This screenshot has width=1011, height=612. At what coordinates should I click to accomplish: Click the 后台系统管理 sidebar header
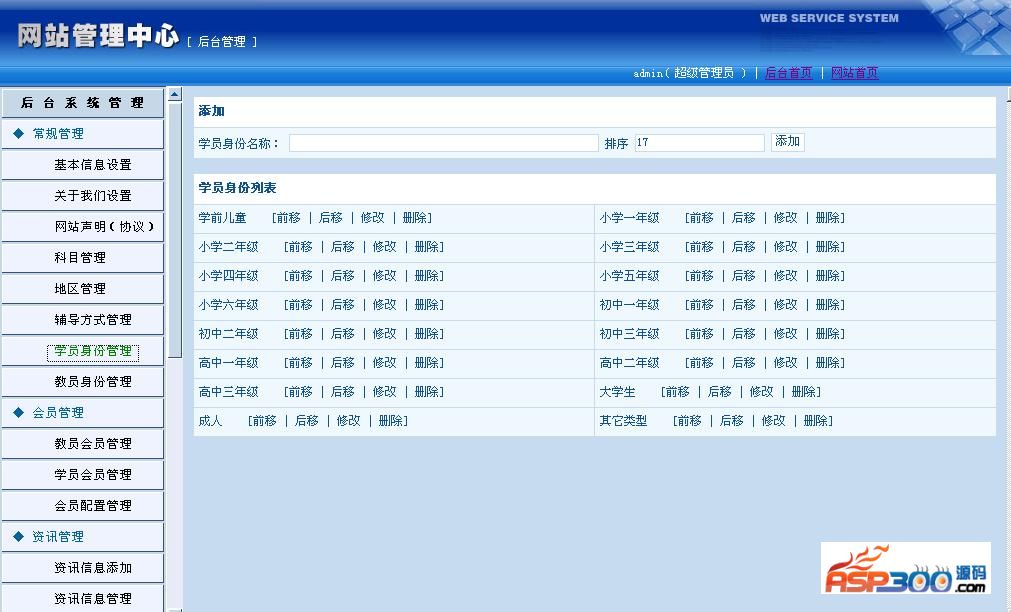click(x=83, y=103)
